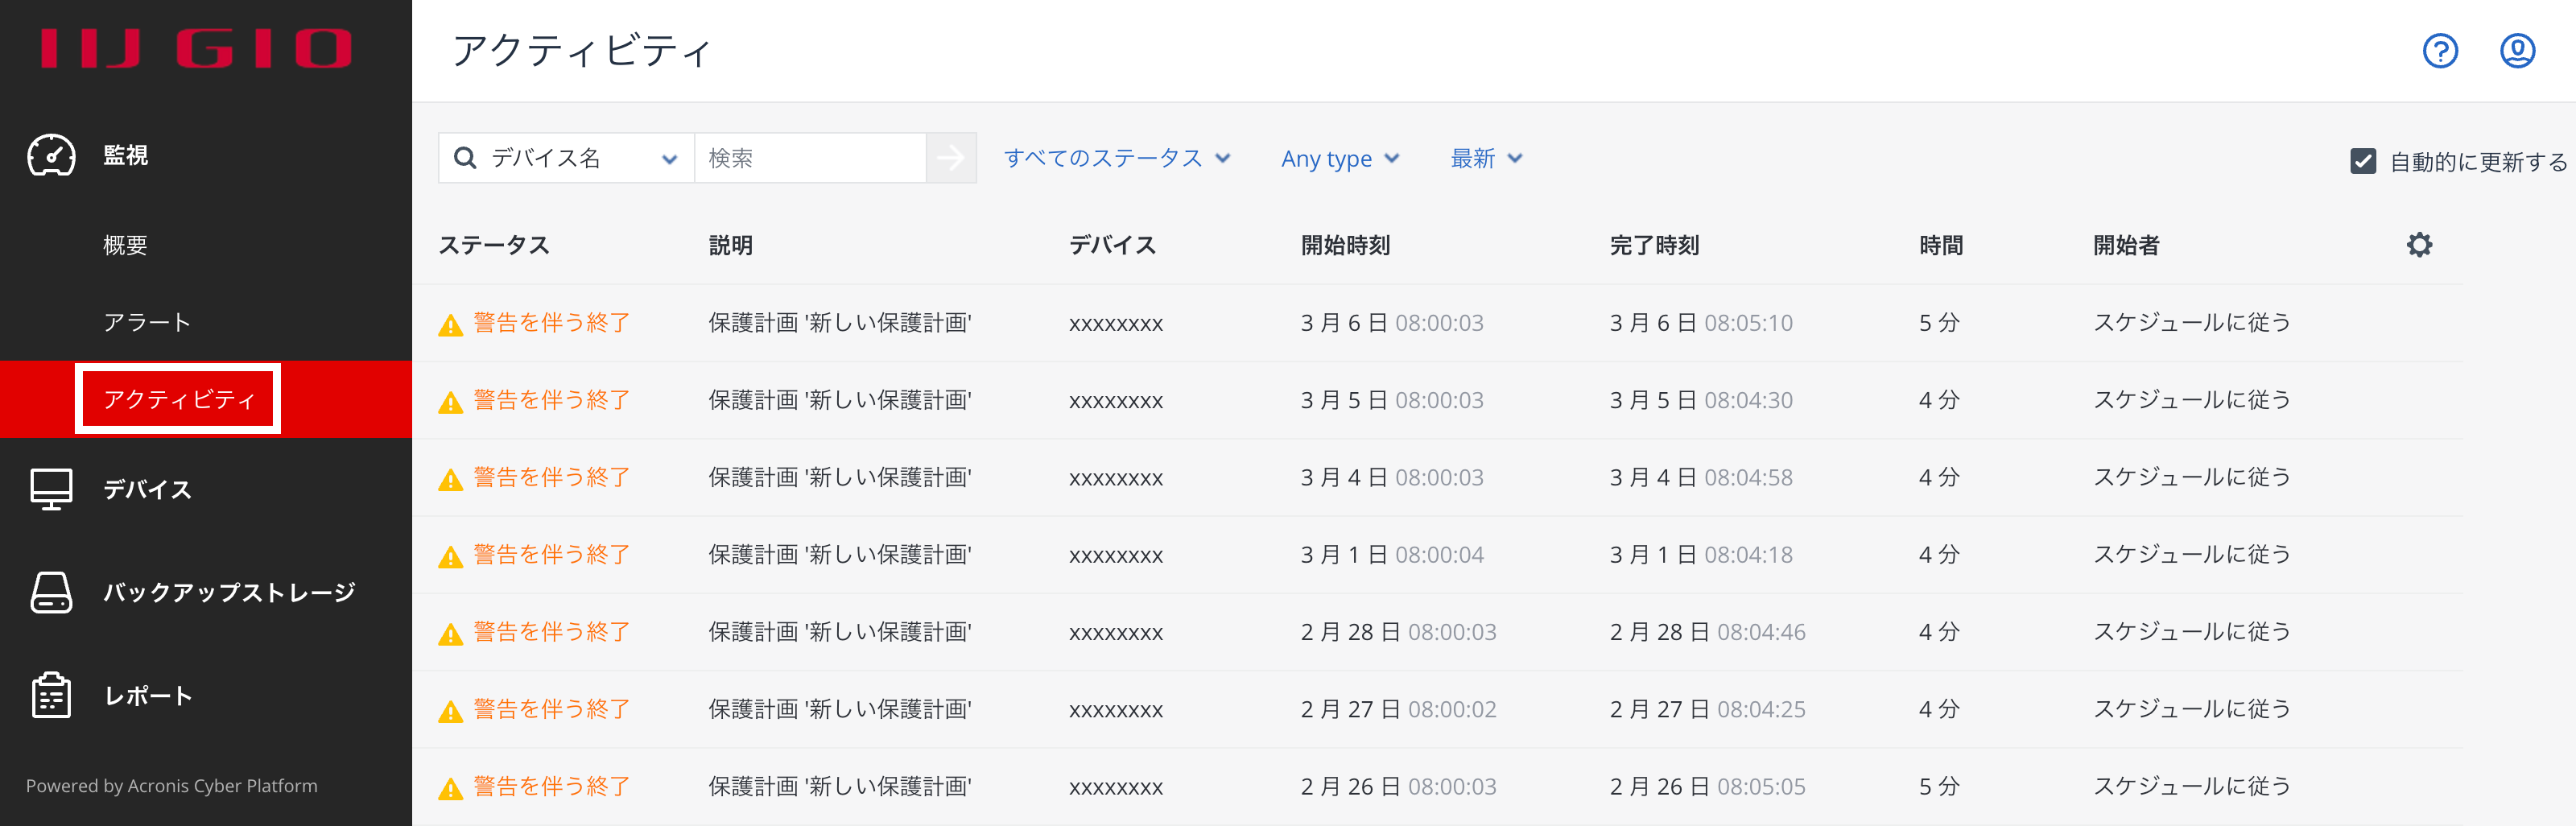The image size is (2576, 826).
Task: Click the デバイス monitor icon in sidebar
Action: (51, 490)
